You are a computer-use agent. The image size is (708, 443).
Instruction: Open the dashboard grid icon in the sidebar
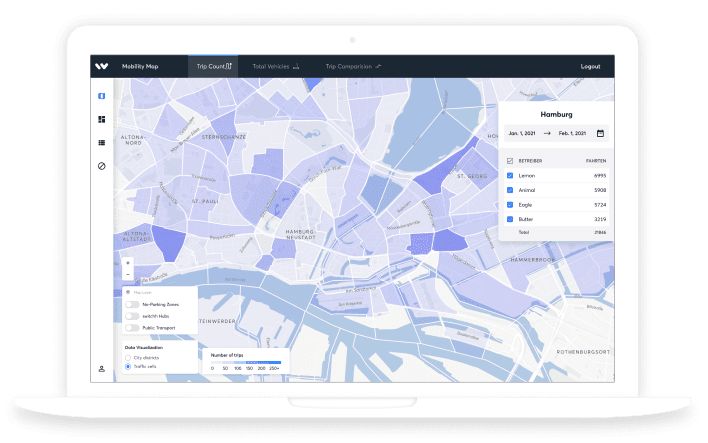(x=102, y=119)
